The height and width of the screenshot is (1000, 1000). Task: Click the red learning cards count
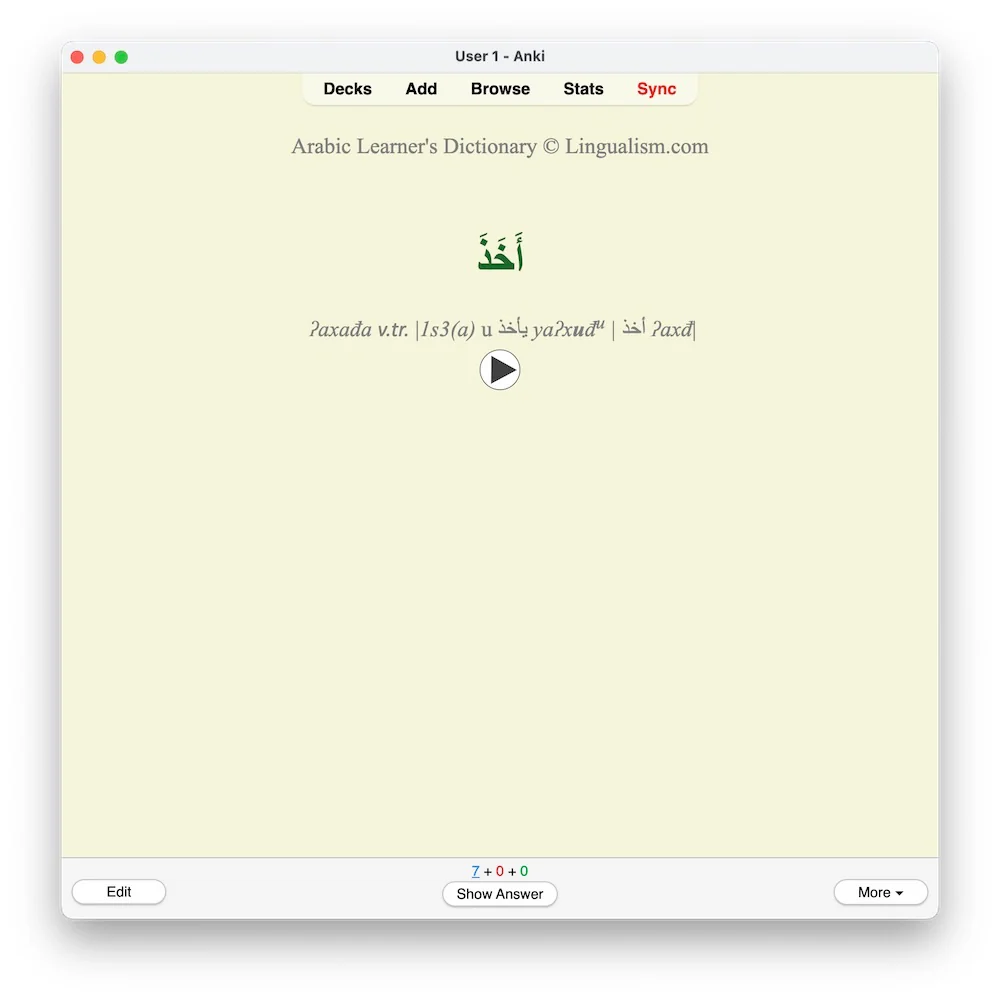pos(499,871)
